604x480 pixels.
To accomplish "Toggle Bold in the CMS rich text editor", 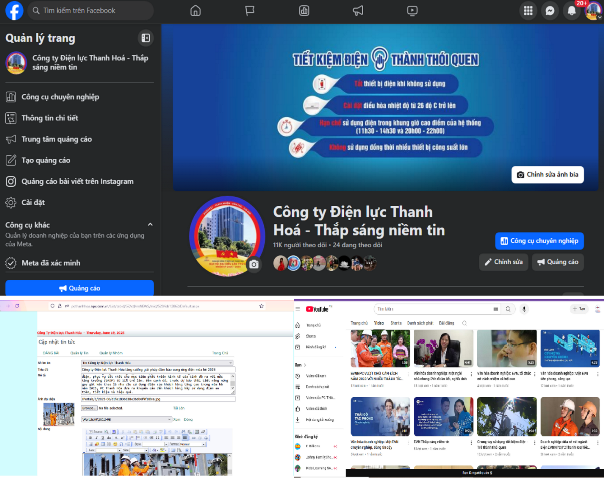I will [90, 438].
